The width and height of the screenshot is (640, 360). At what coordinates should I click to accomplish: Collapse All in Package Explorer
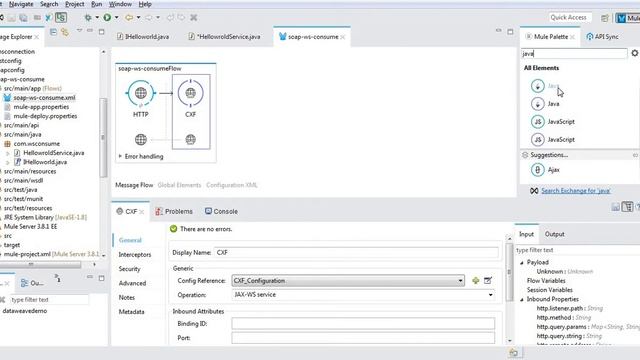point(53,32)
